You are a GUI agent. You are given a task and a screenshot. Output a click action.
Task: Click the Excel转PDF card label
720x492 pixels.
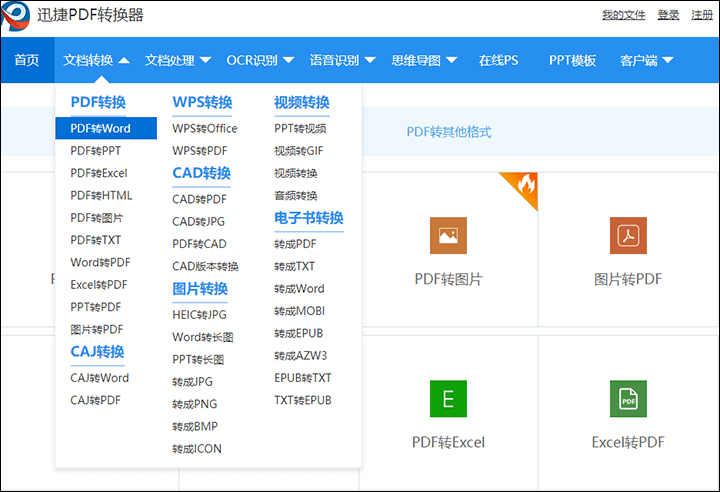pyautogui.click(x=628, y=442)
